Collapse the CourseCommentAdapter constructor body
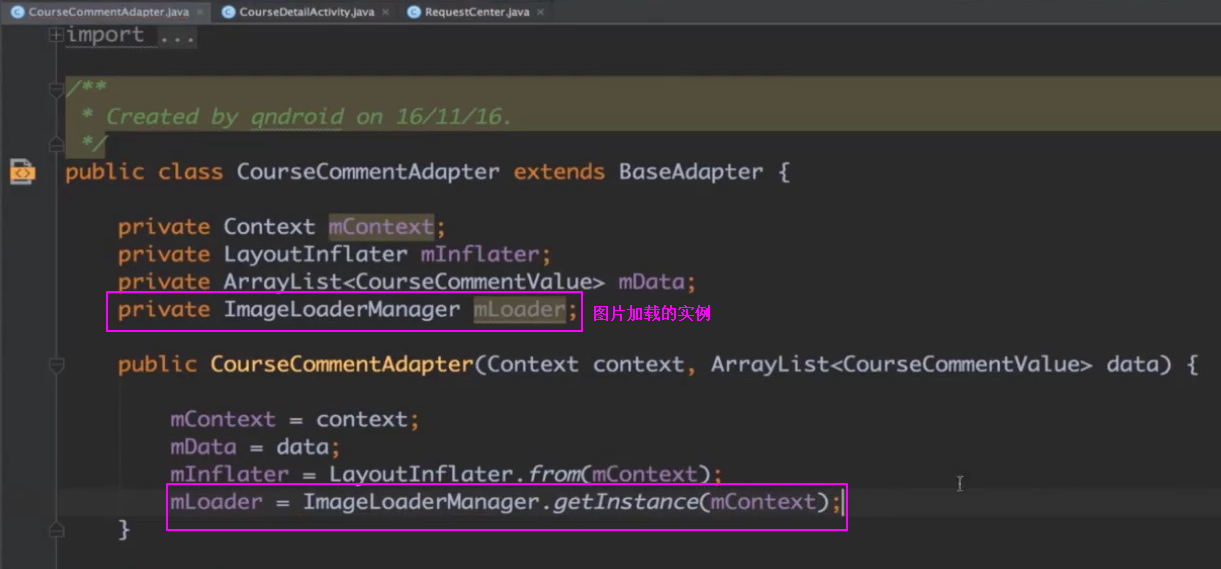 [56, 365]
